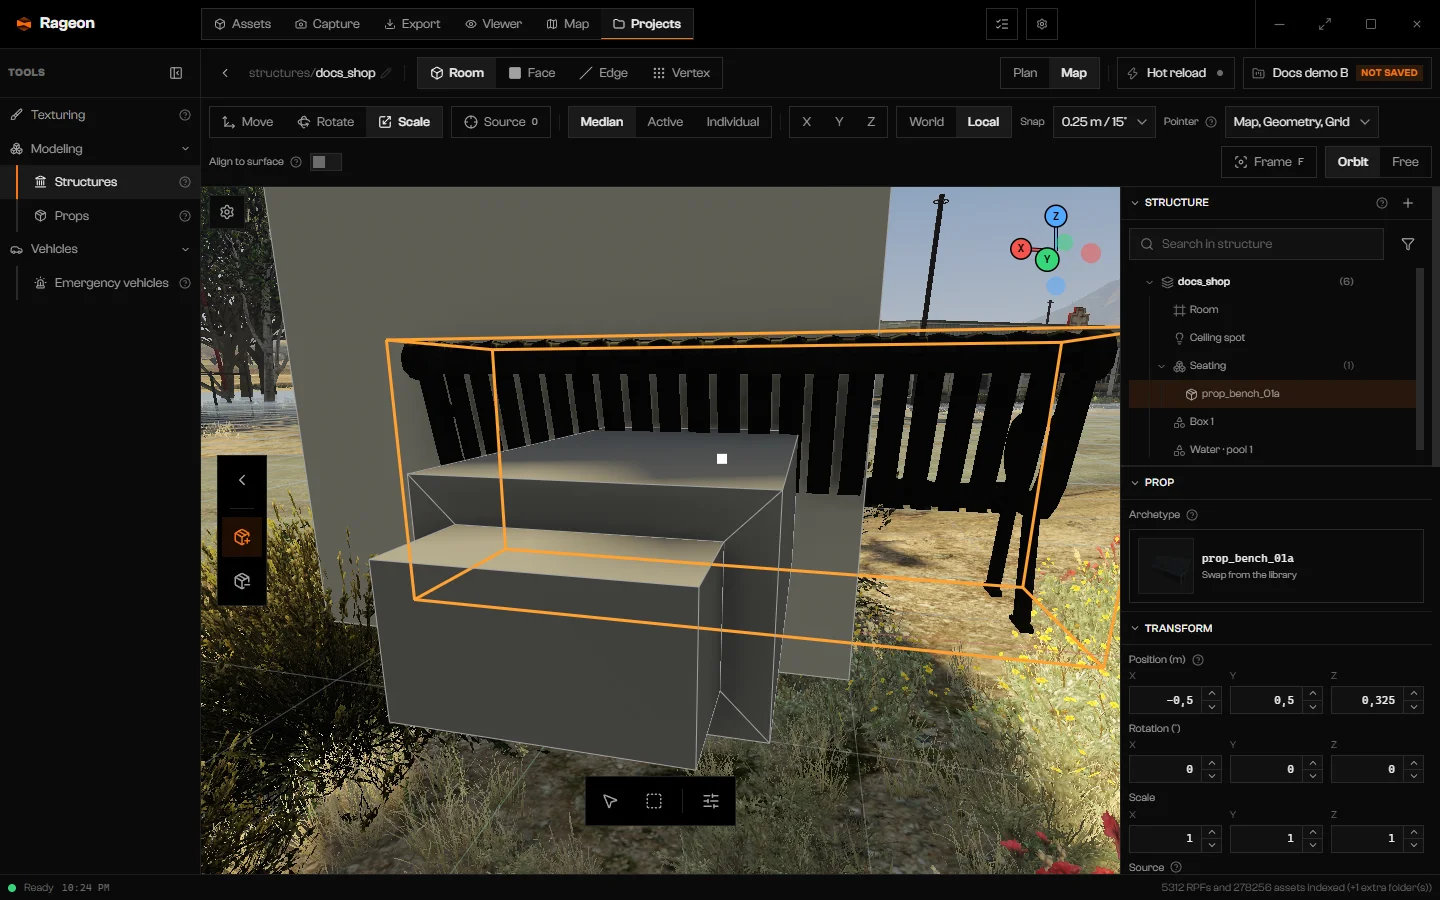Image resolution: width=1456 pixels, height=909 pixels.
Task: Click the viewport settings gear icon
Action: pos(229,214)
